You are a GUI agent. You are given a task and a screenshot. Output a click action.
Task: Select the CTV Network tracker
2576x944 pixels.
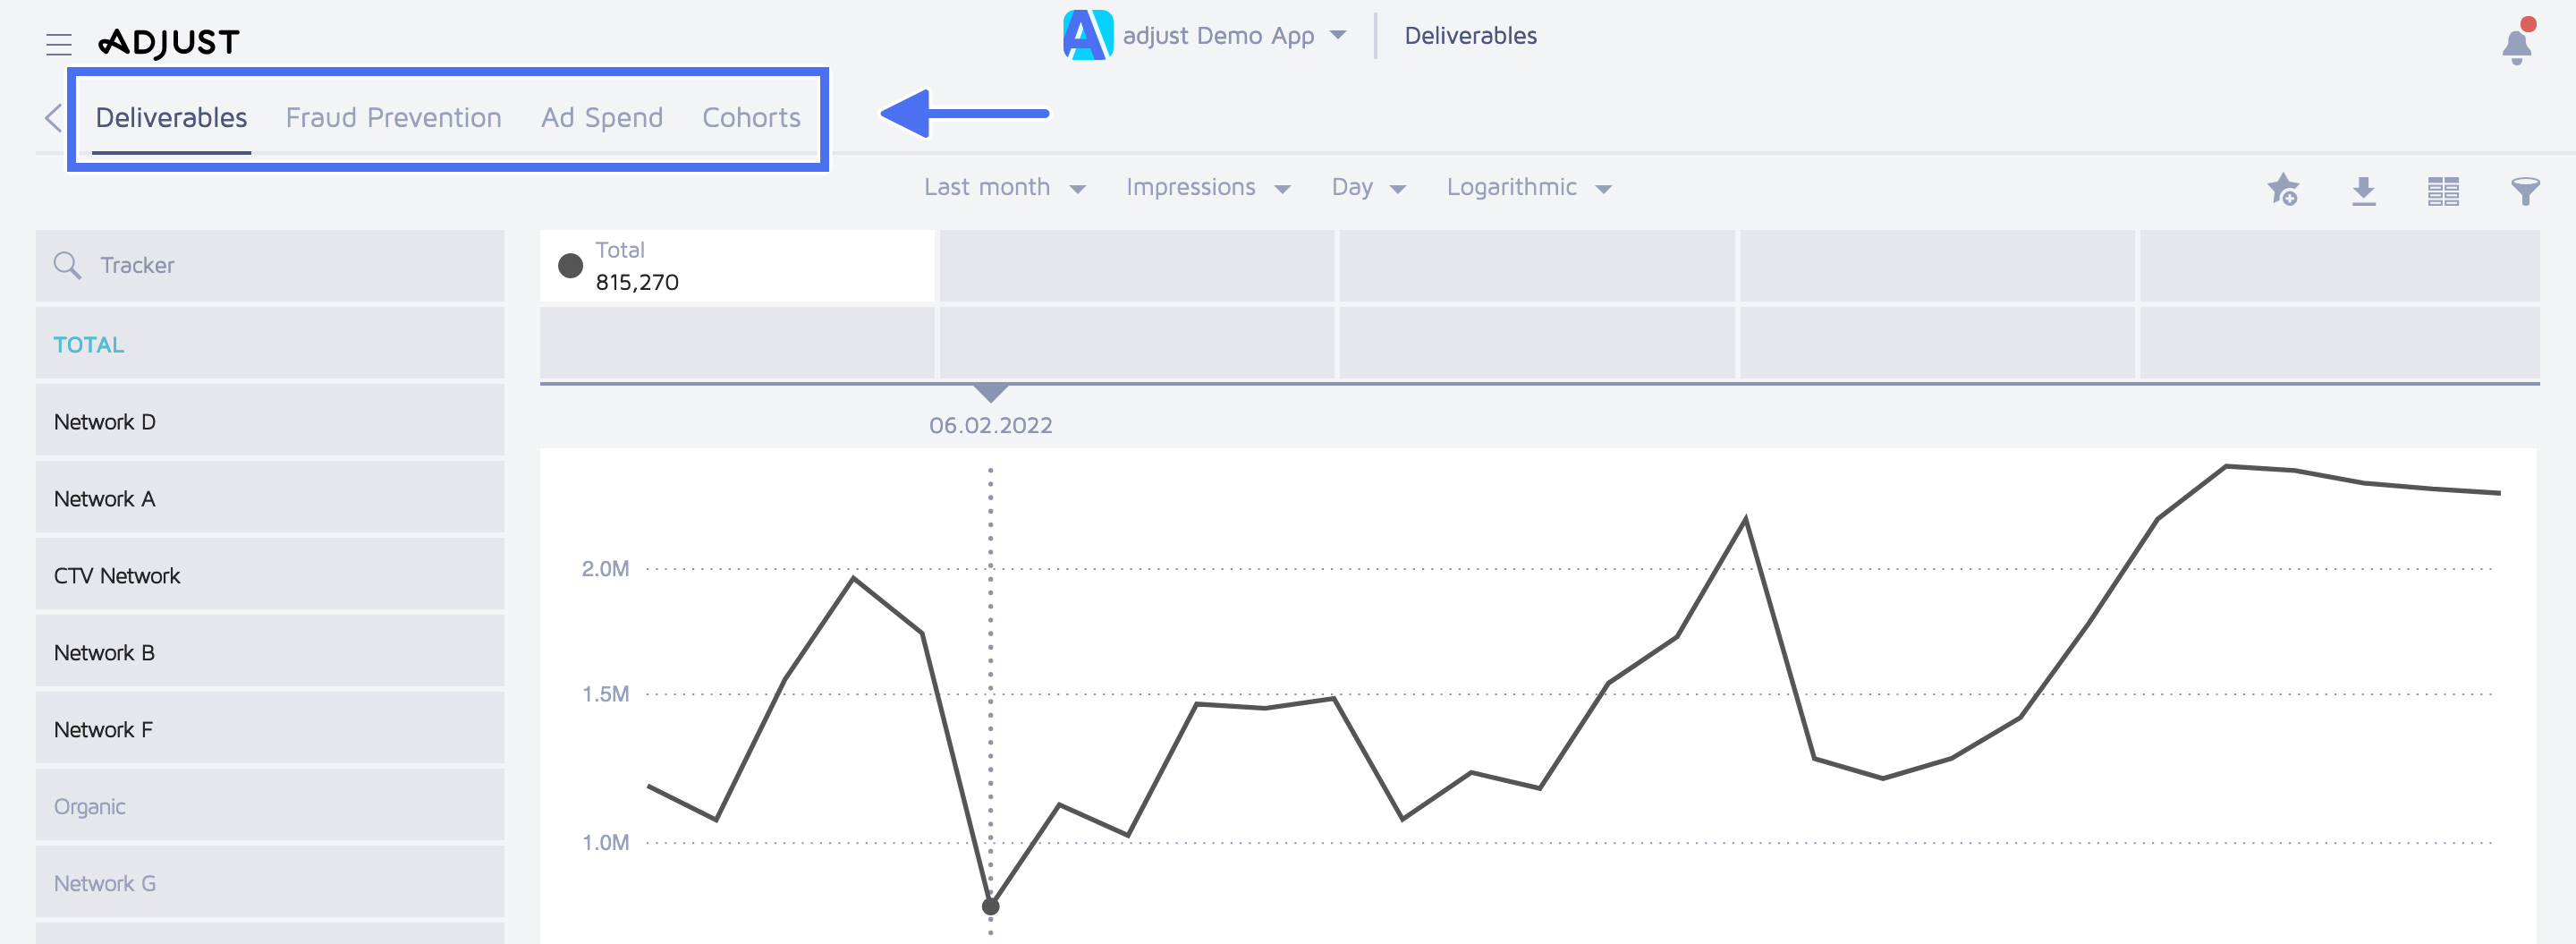tap(270, 575)
